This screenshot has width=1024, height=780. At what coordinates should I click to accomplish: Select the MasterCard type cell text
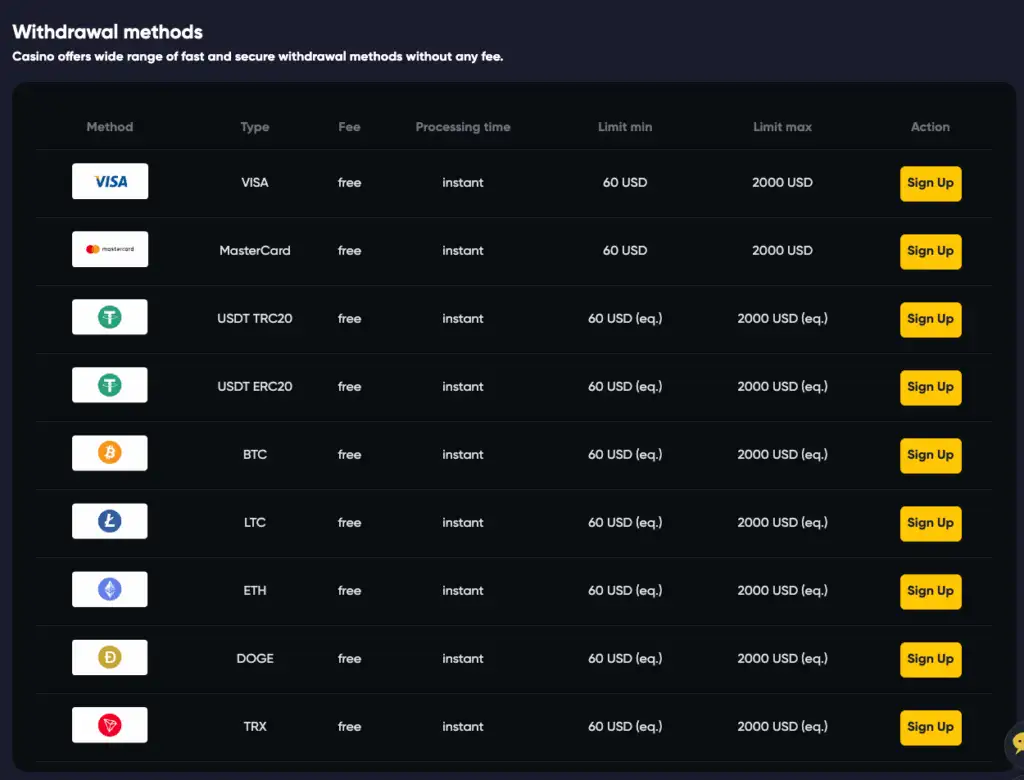pyautogui.click(x=255, y=250)
